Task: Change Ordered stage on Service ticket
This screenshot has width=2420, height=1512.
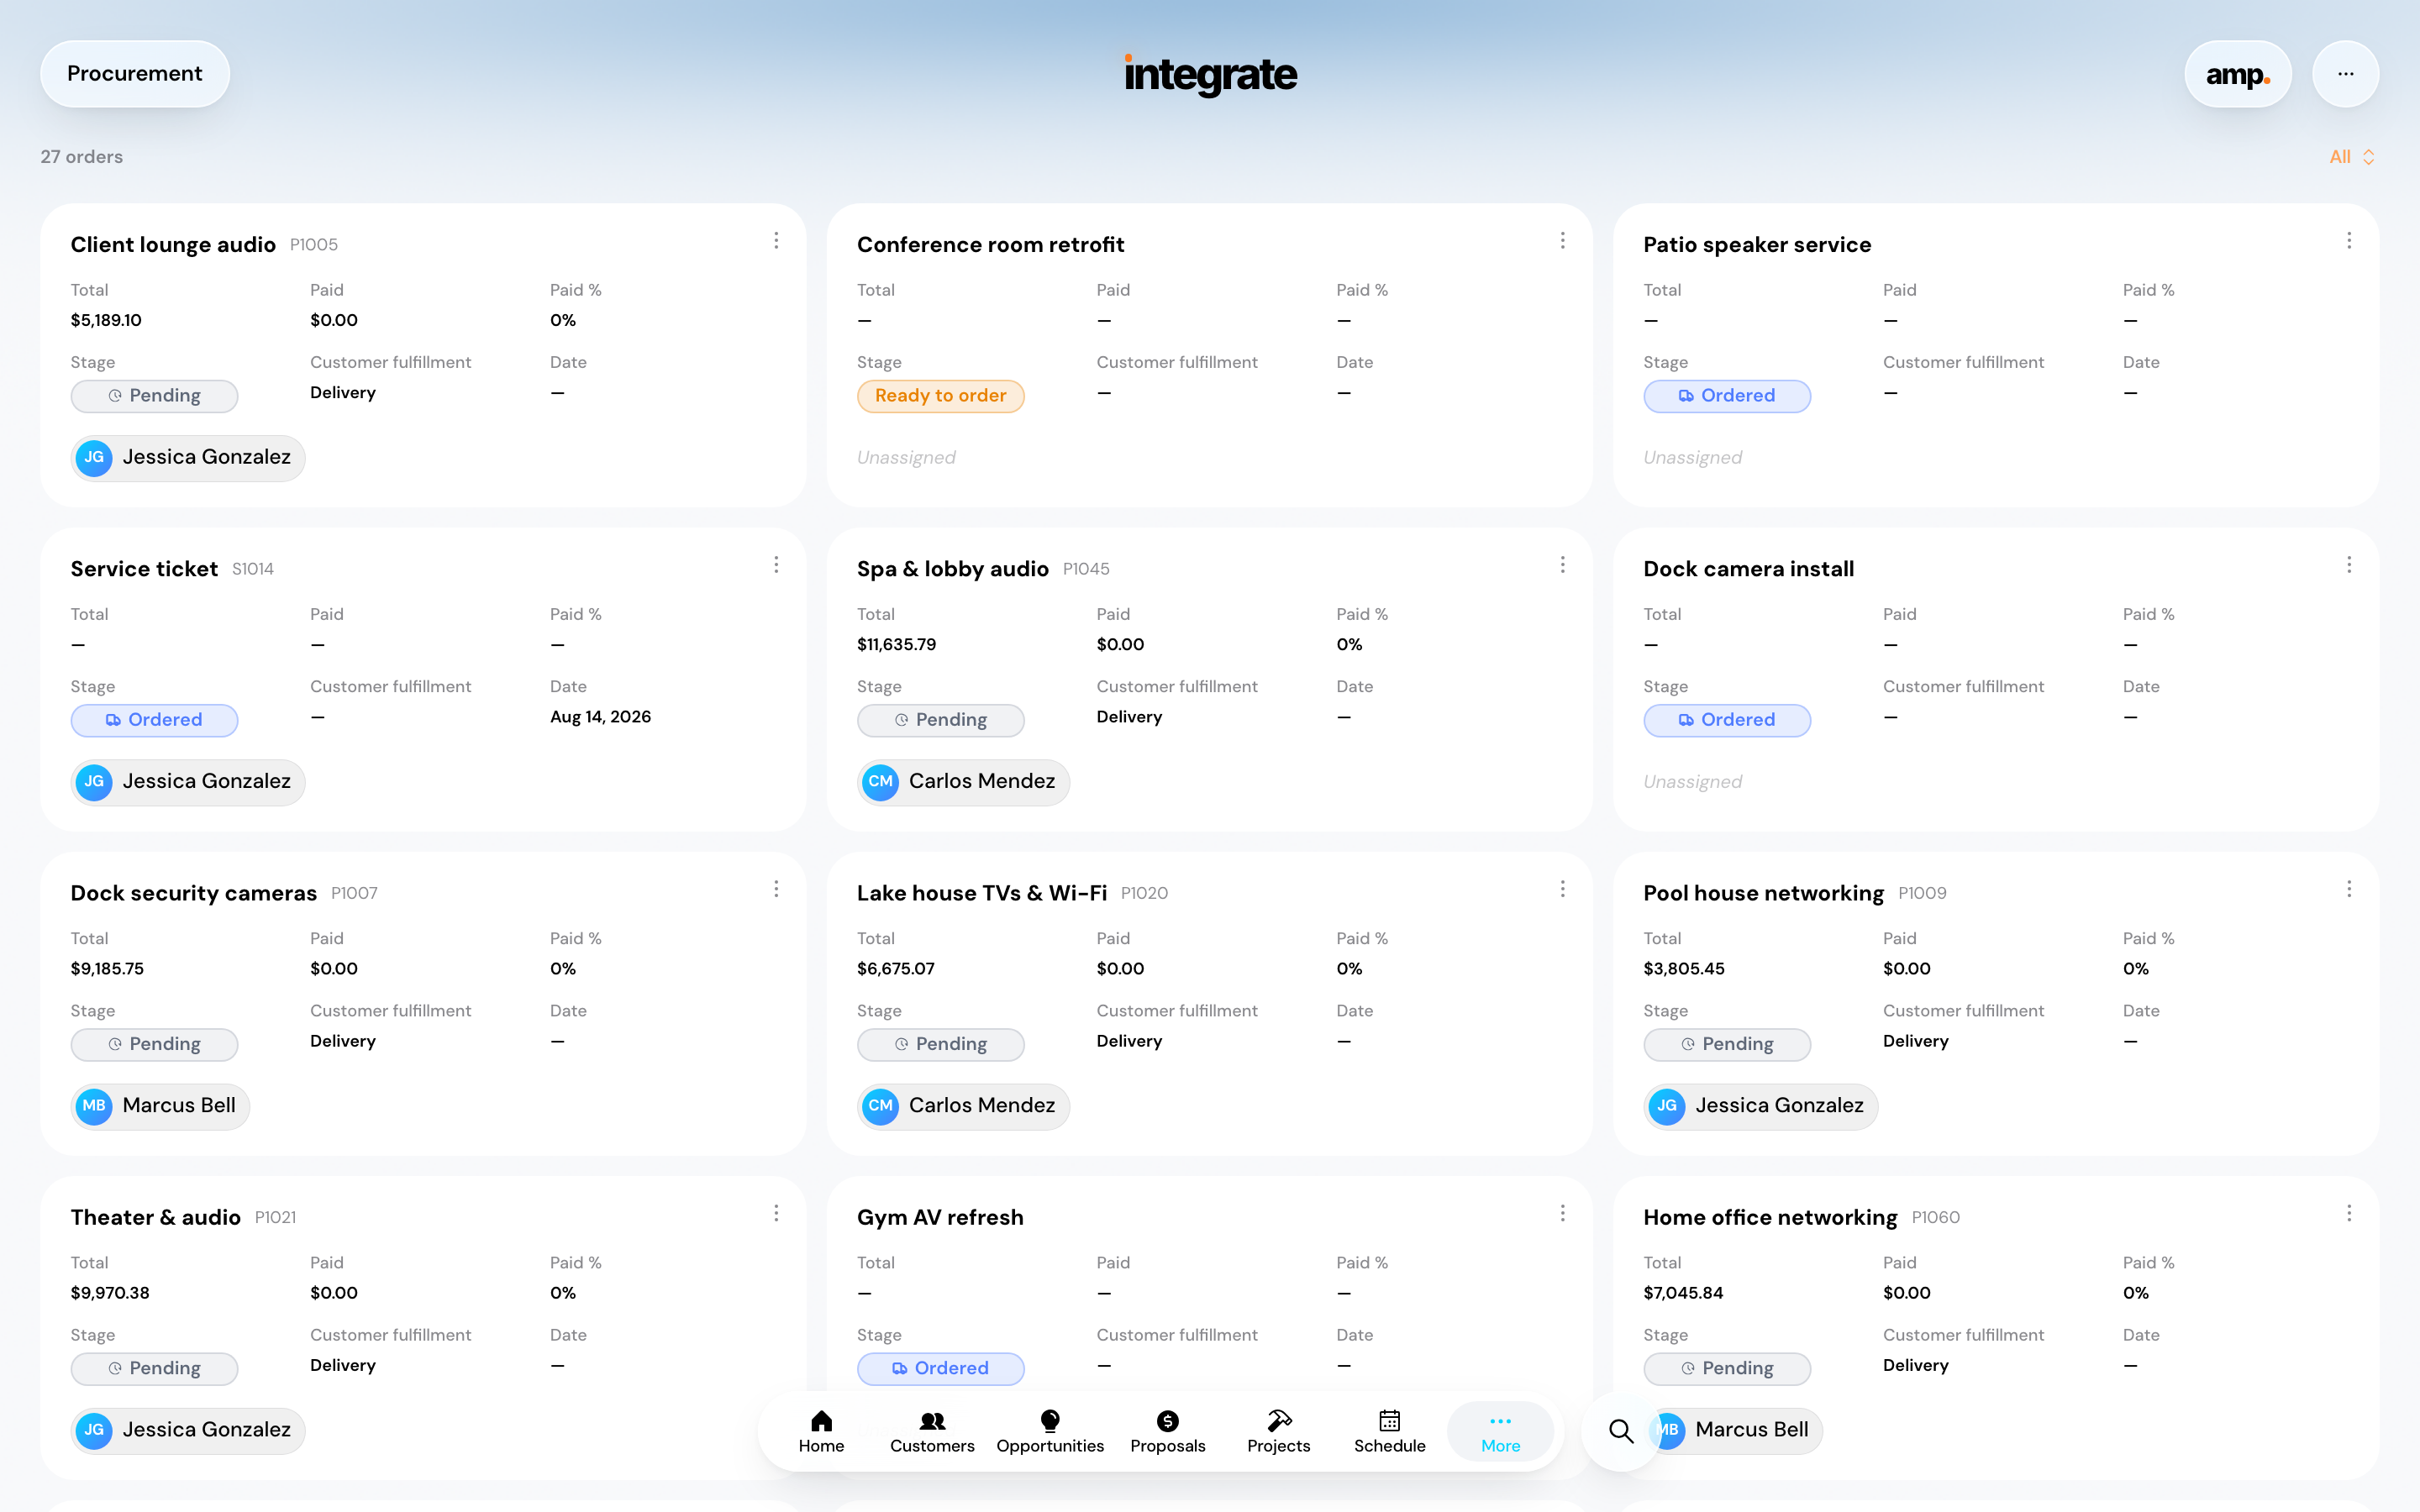Action: click(x=154, y=720)
